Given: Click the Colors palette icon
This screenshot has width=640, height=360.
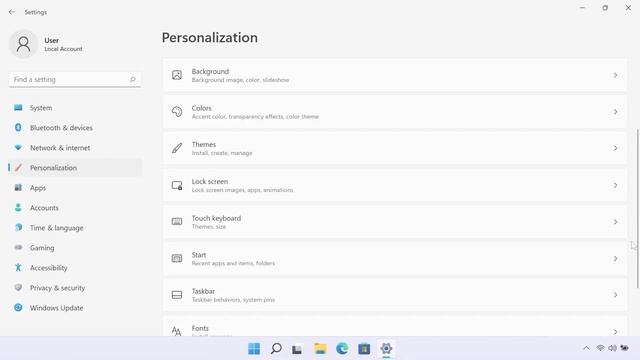Looking at the screenshot, I should 177,112.
